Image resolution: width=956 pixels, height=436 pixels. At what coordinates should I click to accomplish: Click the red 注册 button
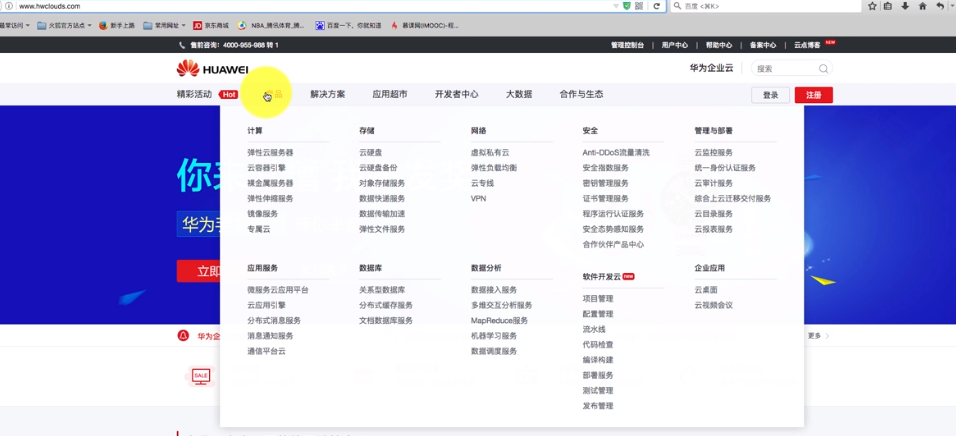[813, 95]
